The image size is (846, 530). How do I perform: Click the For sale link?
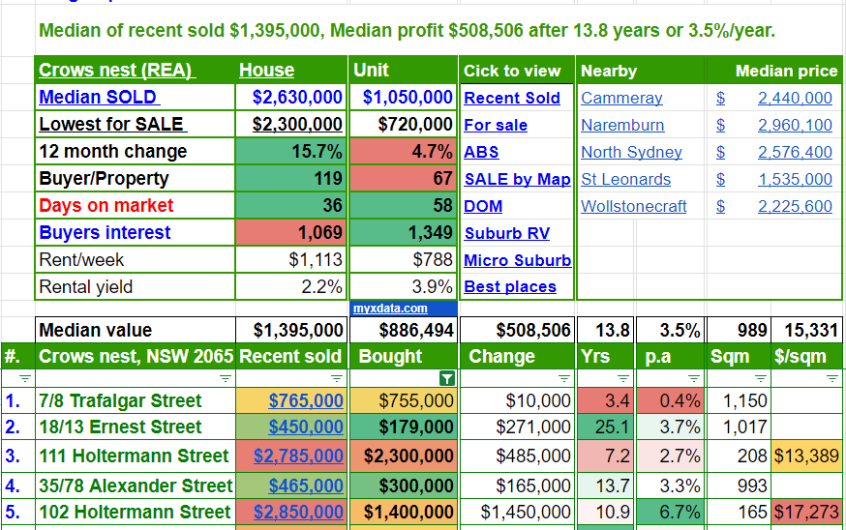click(495, 125)
